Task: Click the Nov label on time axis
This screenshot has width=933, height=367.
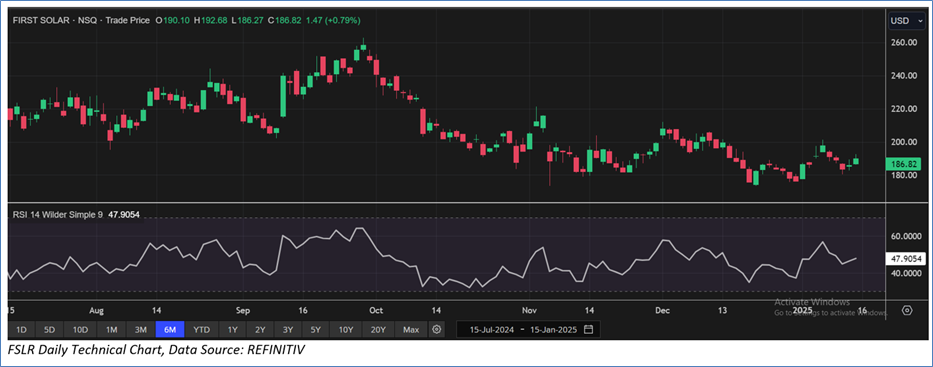Action: (529, 310)
